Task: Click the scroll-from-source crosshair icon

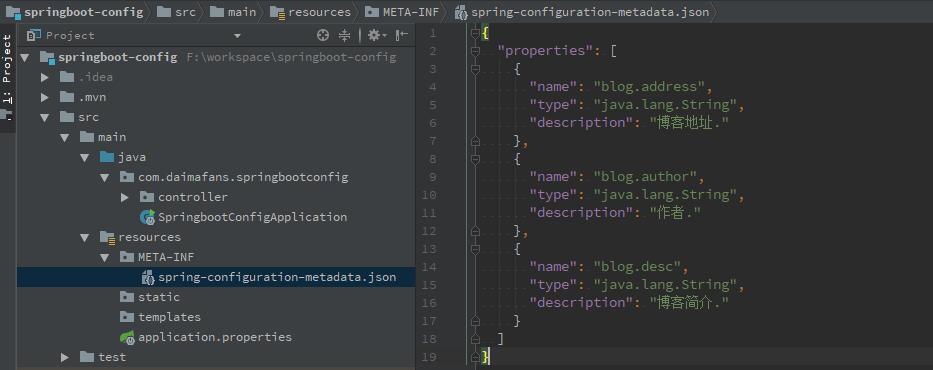Action: tap(323, 36)
